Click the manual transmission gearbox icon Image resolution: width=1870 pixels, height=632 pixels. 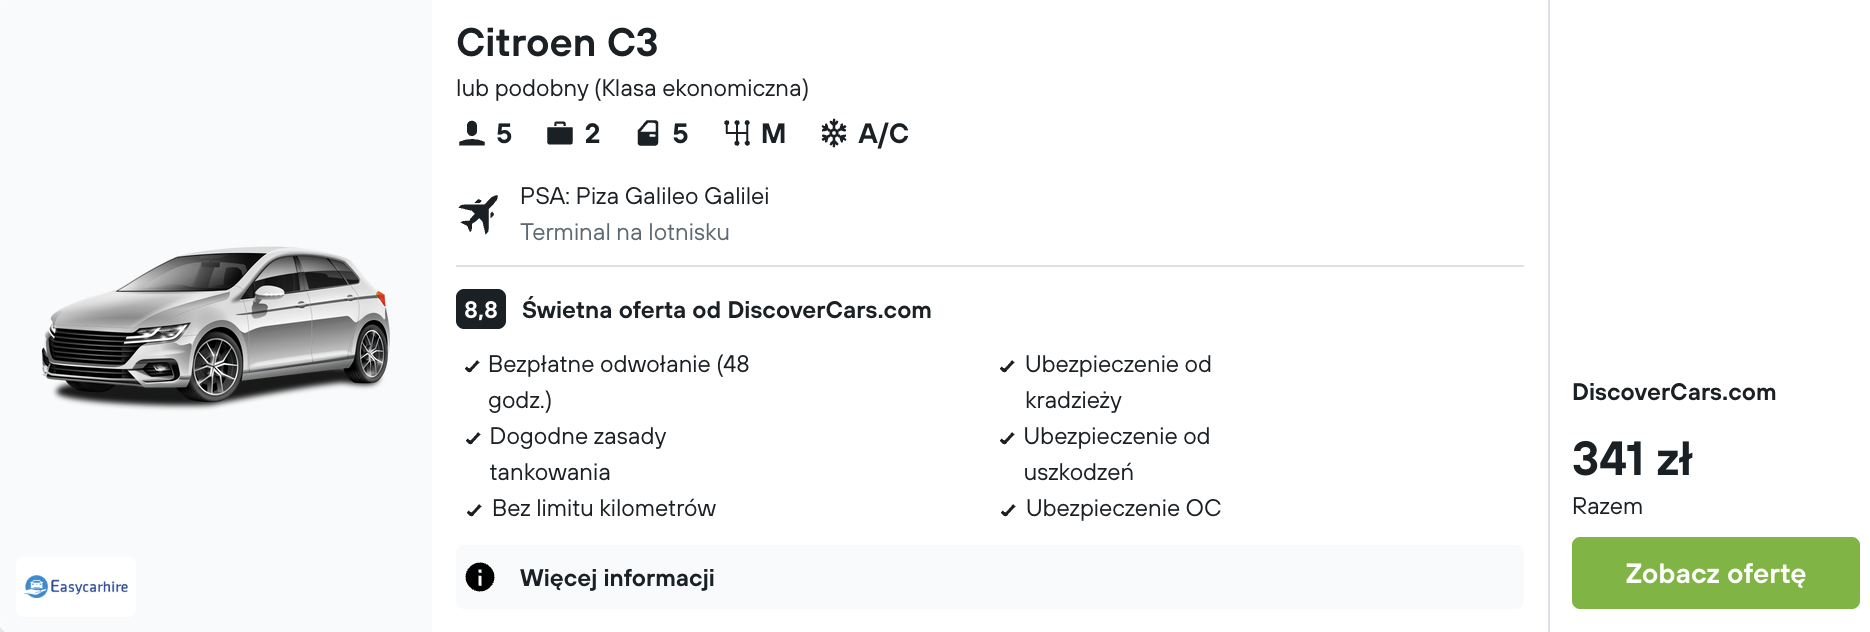pos(738,131)
